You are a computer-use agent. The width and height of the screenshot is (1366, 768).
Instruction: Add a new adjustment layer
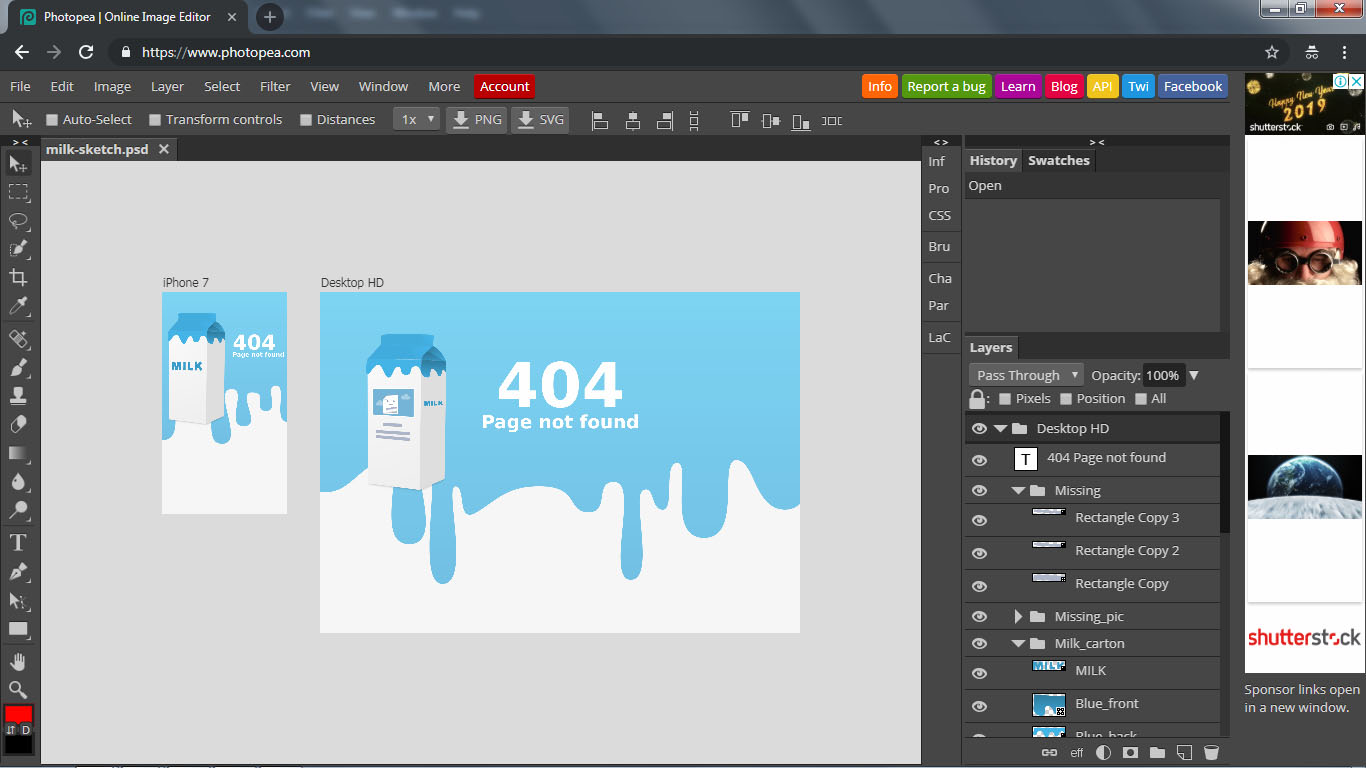click(x=1103, y=752)
